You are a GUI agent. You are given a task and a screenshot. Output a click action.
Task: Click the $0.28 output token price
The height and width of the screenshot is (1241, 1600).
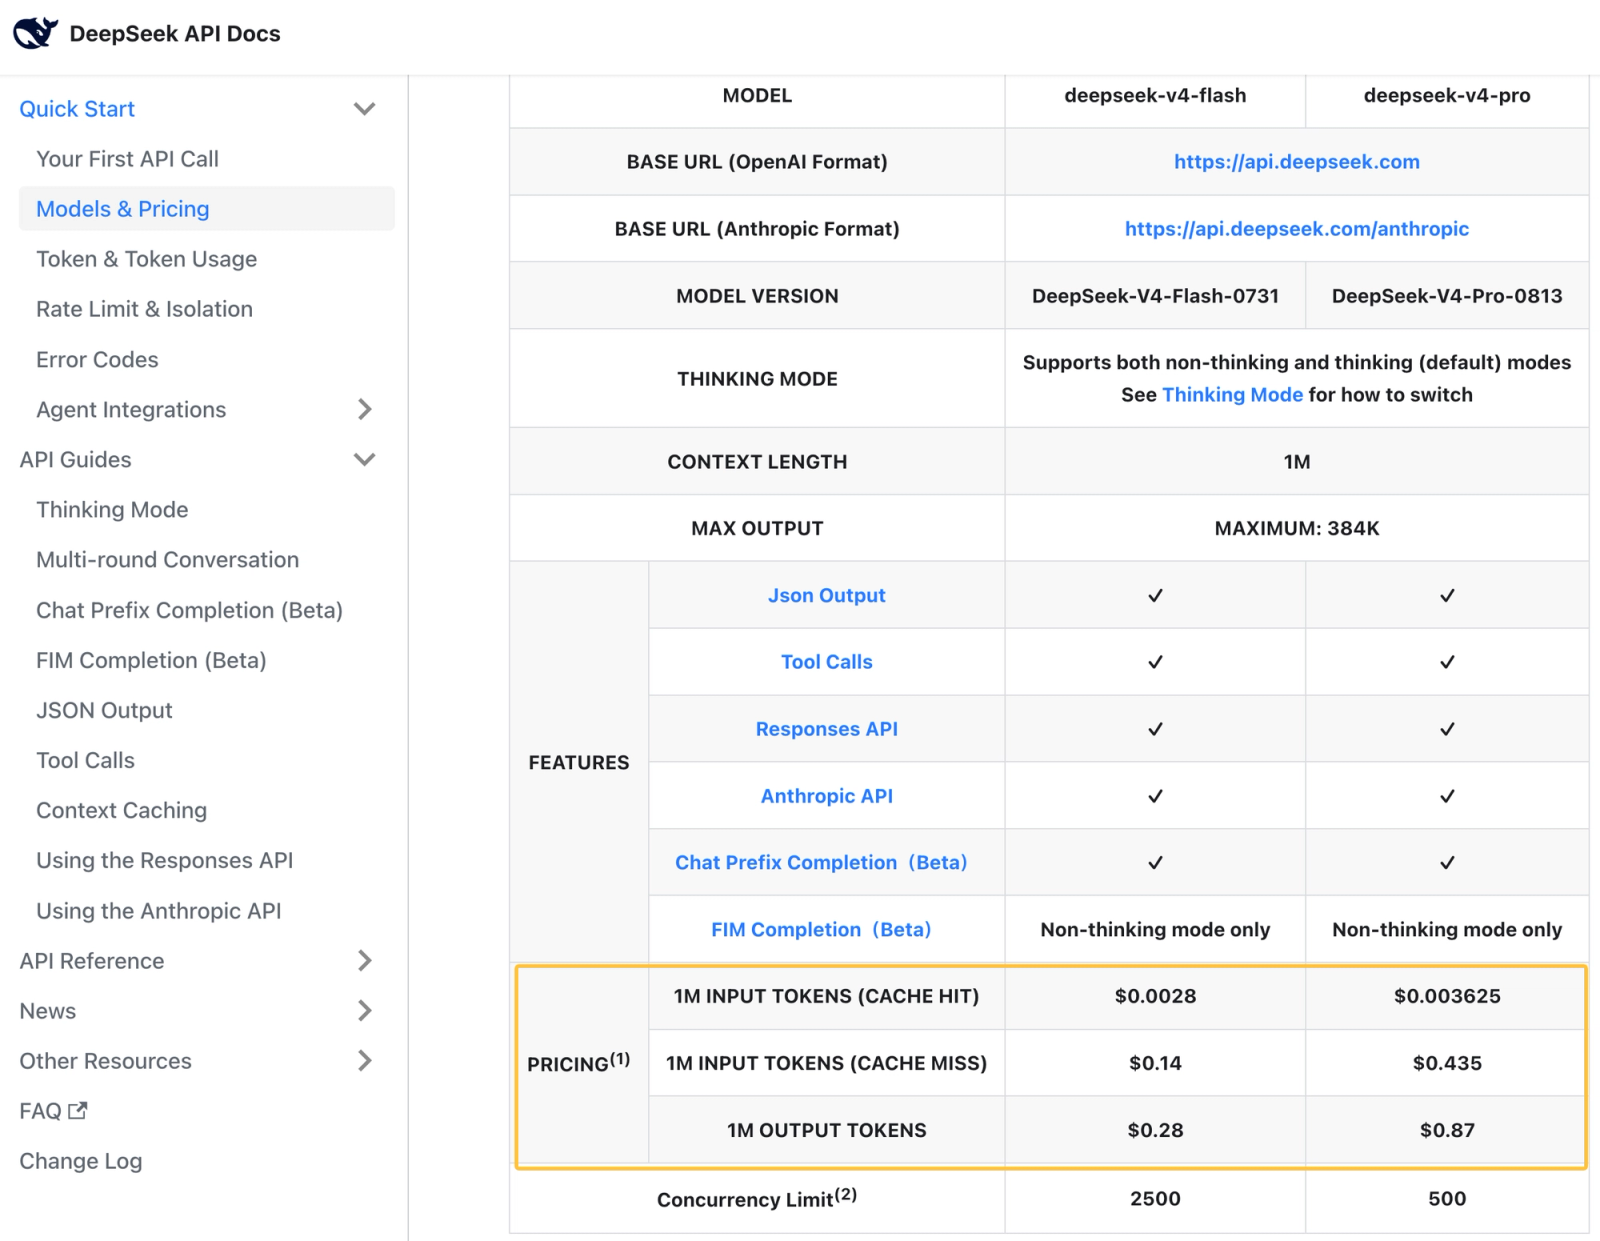tap(1155, 1129)
